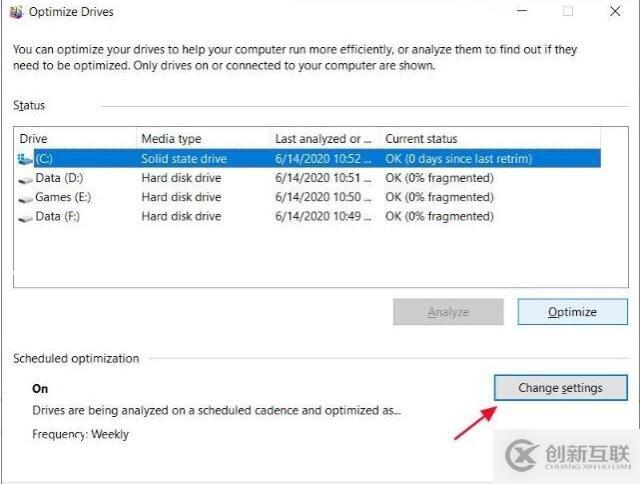Maximize the Optimize Drives window
640x484 pixels.
(568, 12)
